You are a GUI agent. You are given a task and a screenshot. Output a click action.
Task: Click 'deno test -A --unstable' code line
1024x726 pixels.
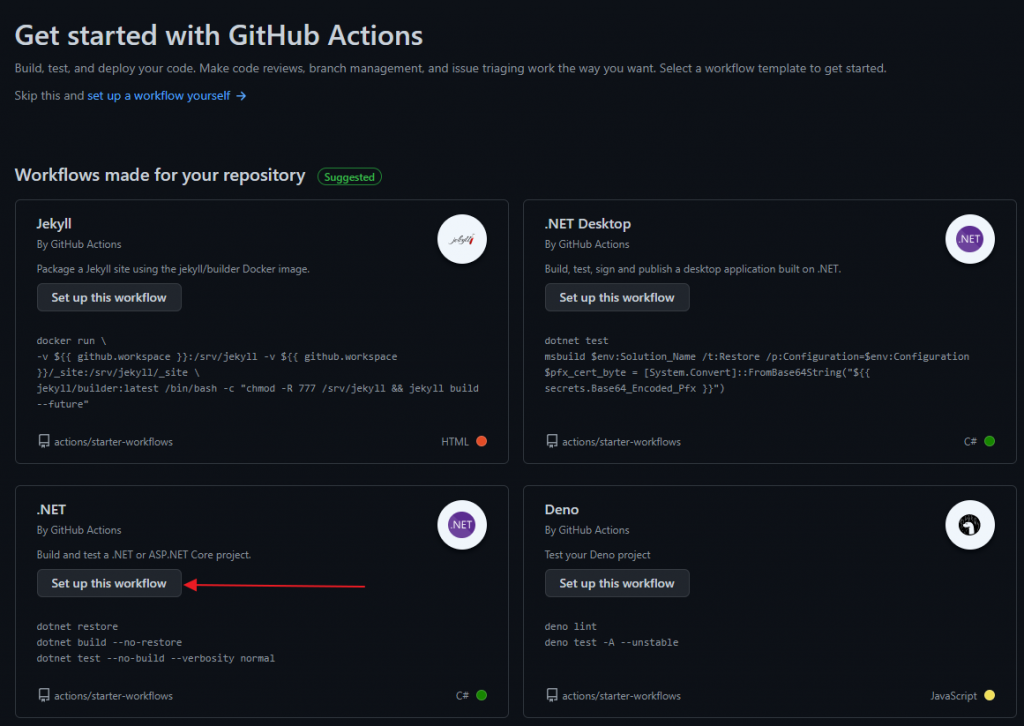611,642
